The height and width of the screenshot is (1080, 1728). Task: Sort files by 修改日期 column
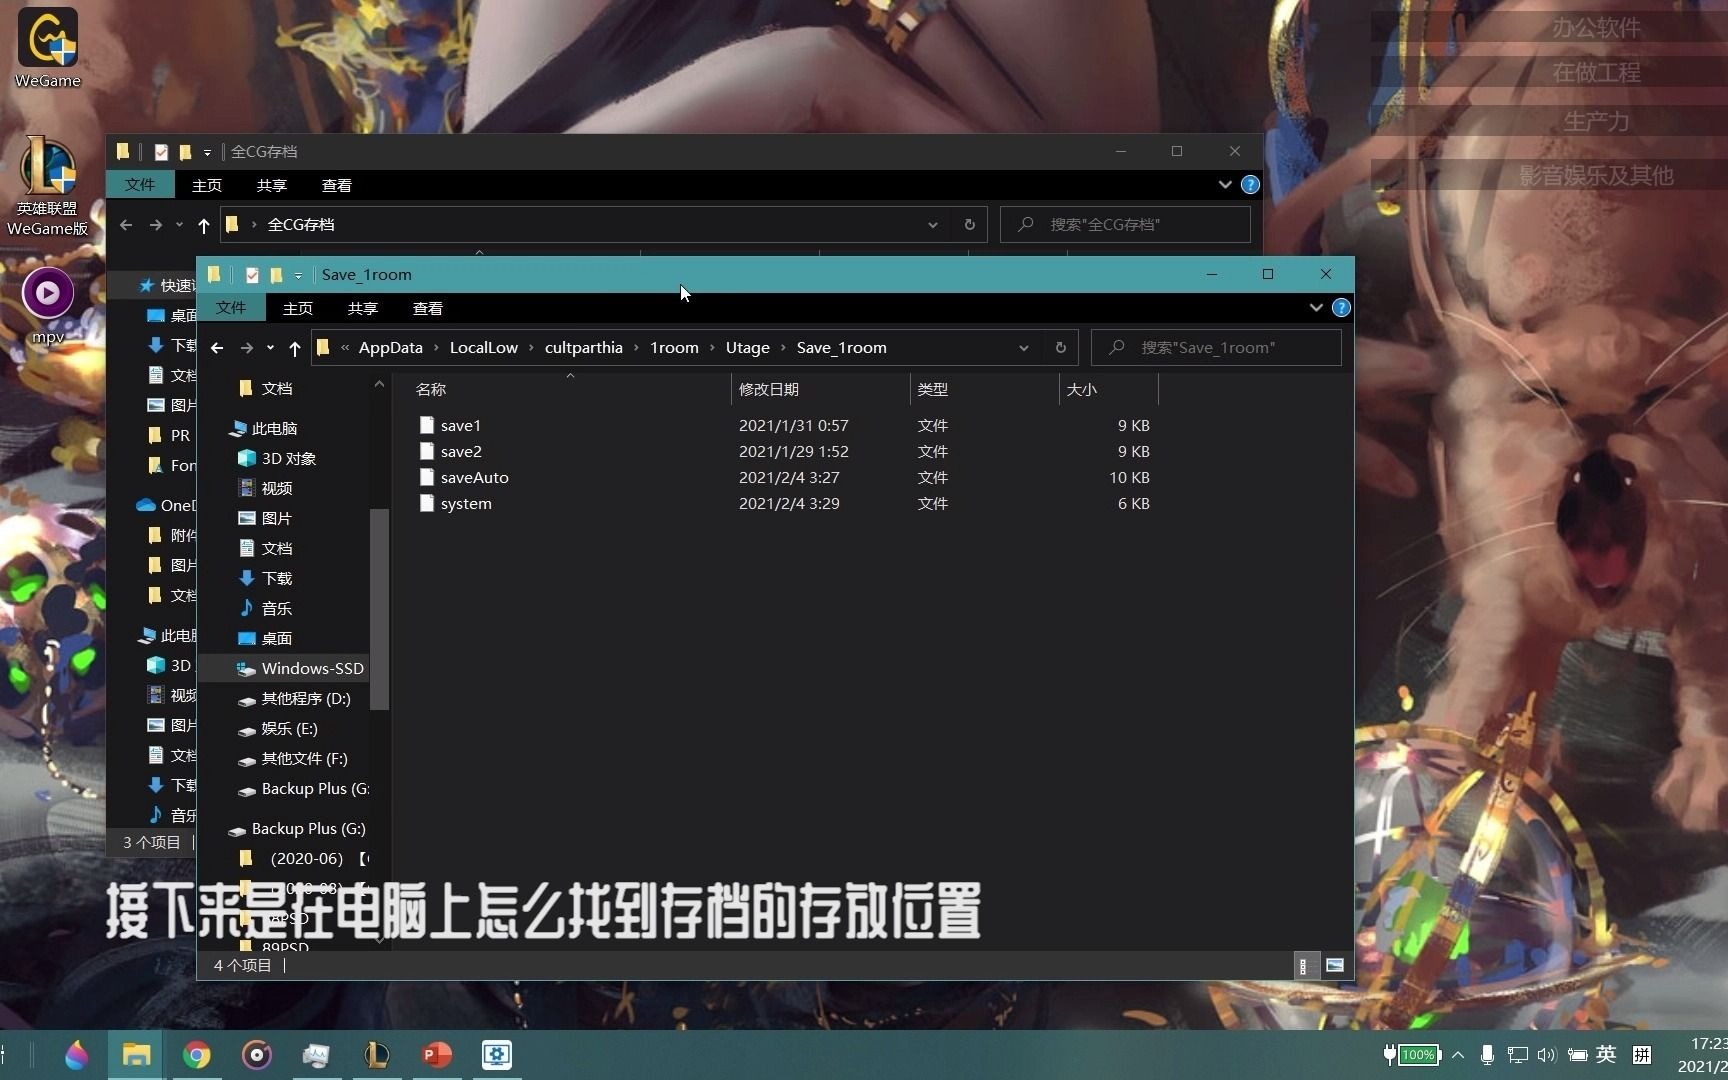820,390
